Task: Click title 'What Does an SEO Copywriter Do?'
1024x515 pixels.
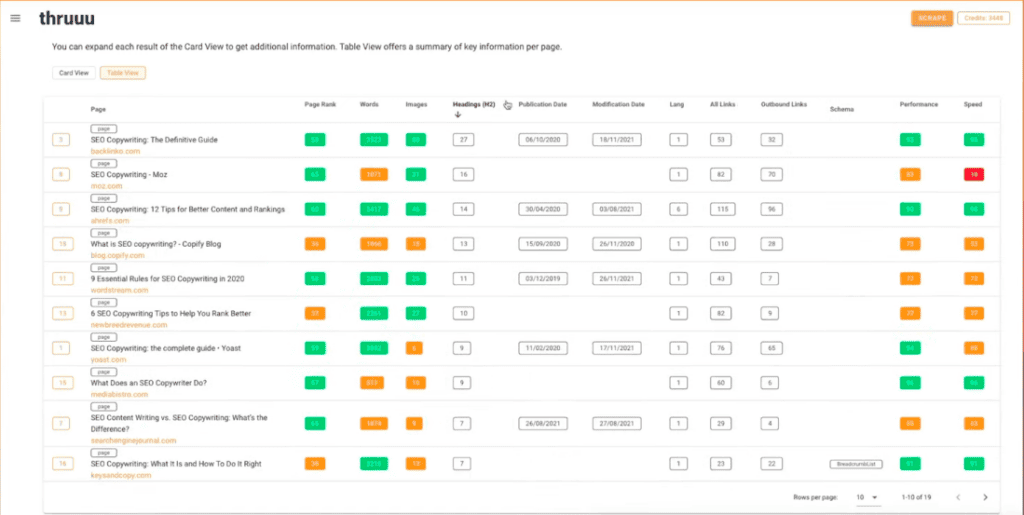Action: [149, 382]
